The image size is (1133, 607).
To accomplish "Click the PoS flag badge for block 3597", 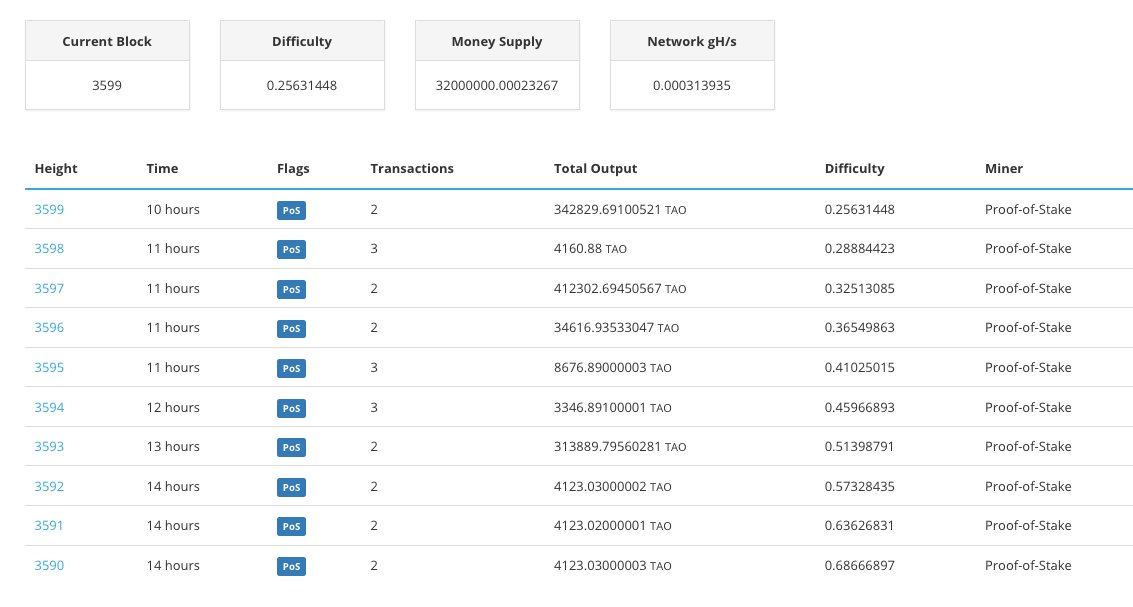I will tap(291, 289).
